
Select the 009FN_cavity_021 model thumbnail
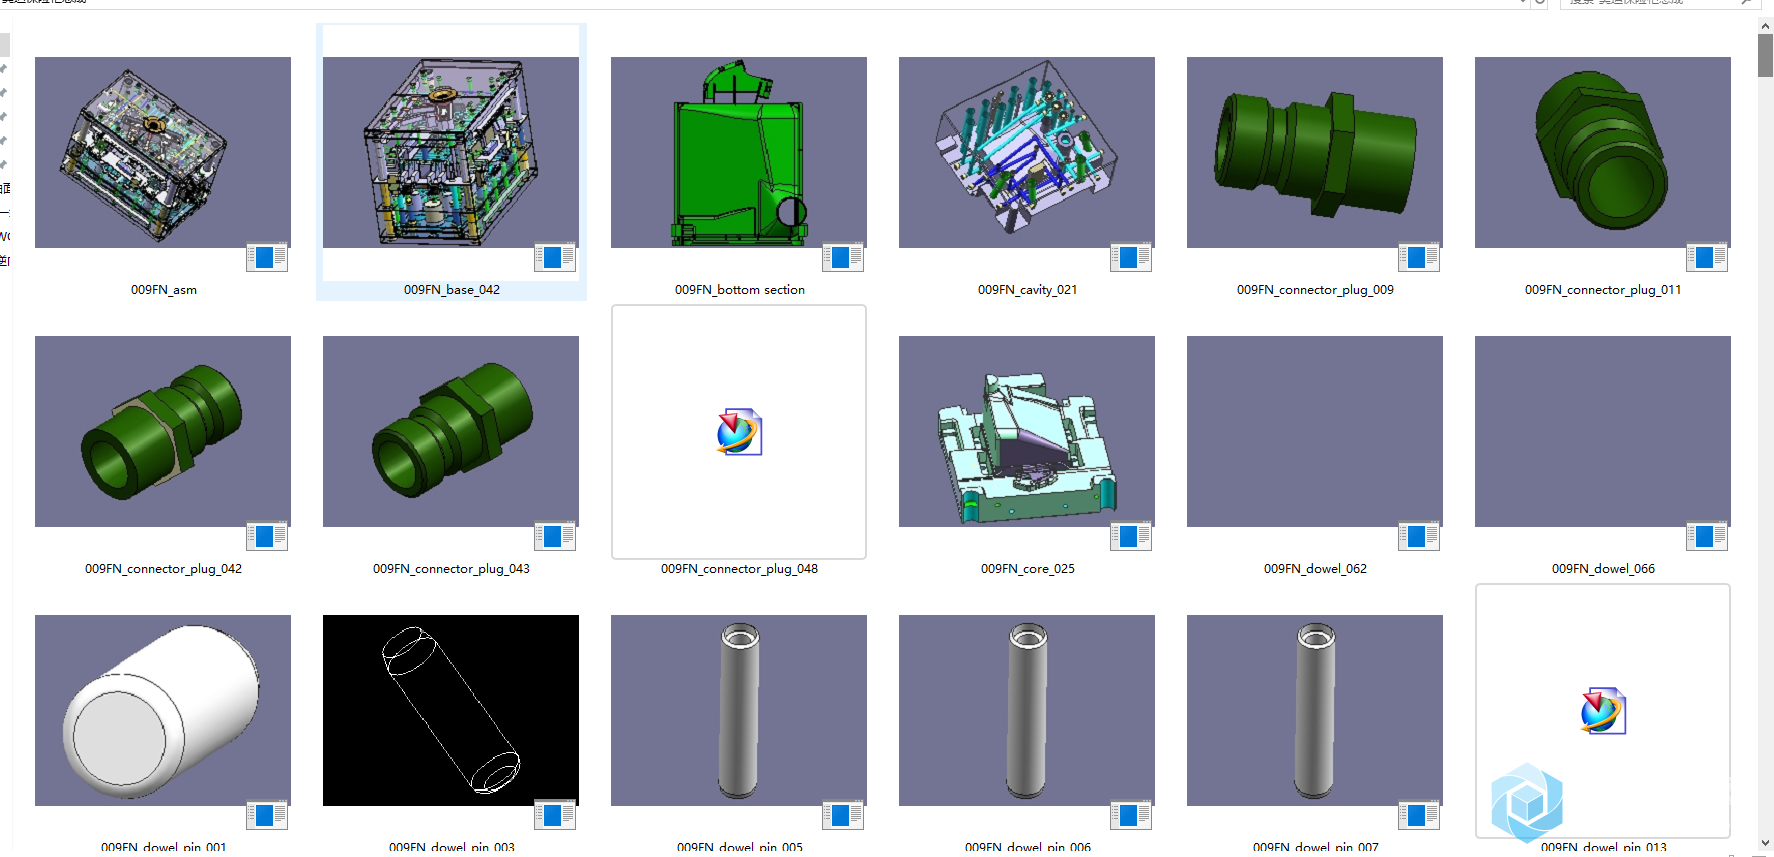1027,152
